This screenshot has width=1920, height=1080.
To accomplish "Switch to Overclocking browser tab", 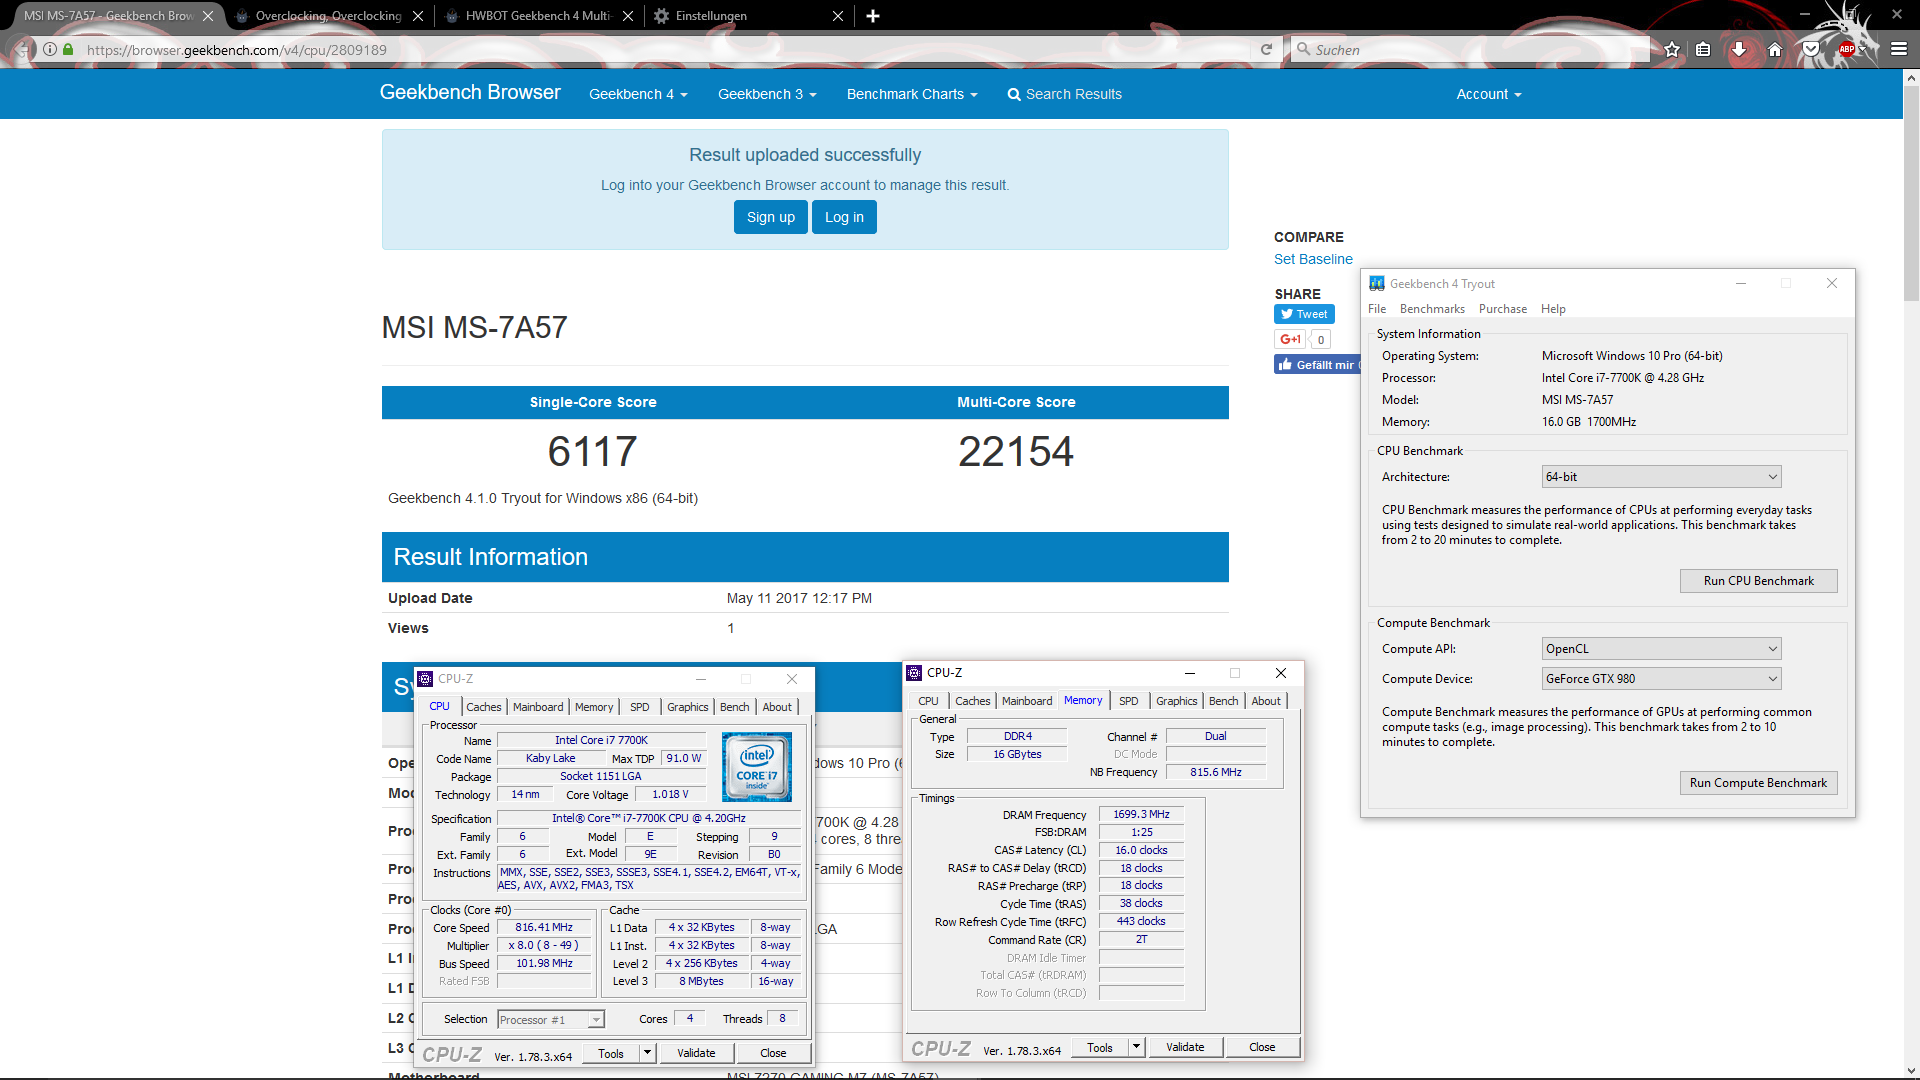I will coord(328,16).
